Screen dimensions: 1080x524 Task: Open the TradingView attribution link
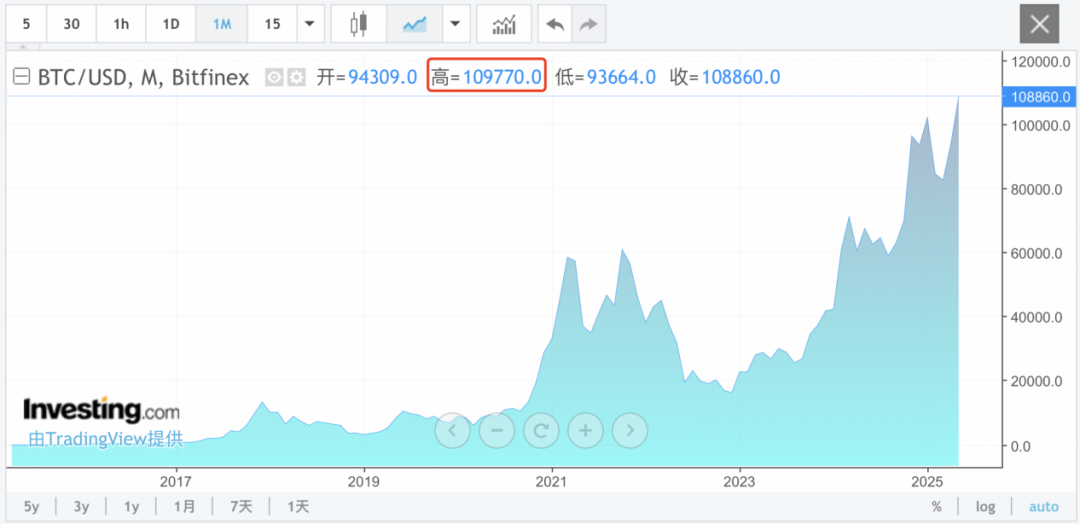tap(105, 438)
